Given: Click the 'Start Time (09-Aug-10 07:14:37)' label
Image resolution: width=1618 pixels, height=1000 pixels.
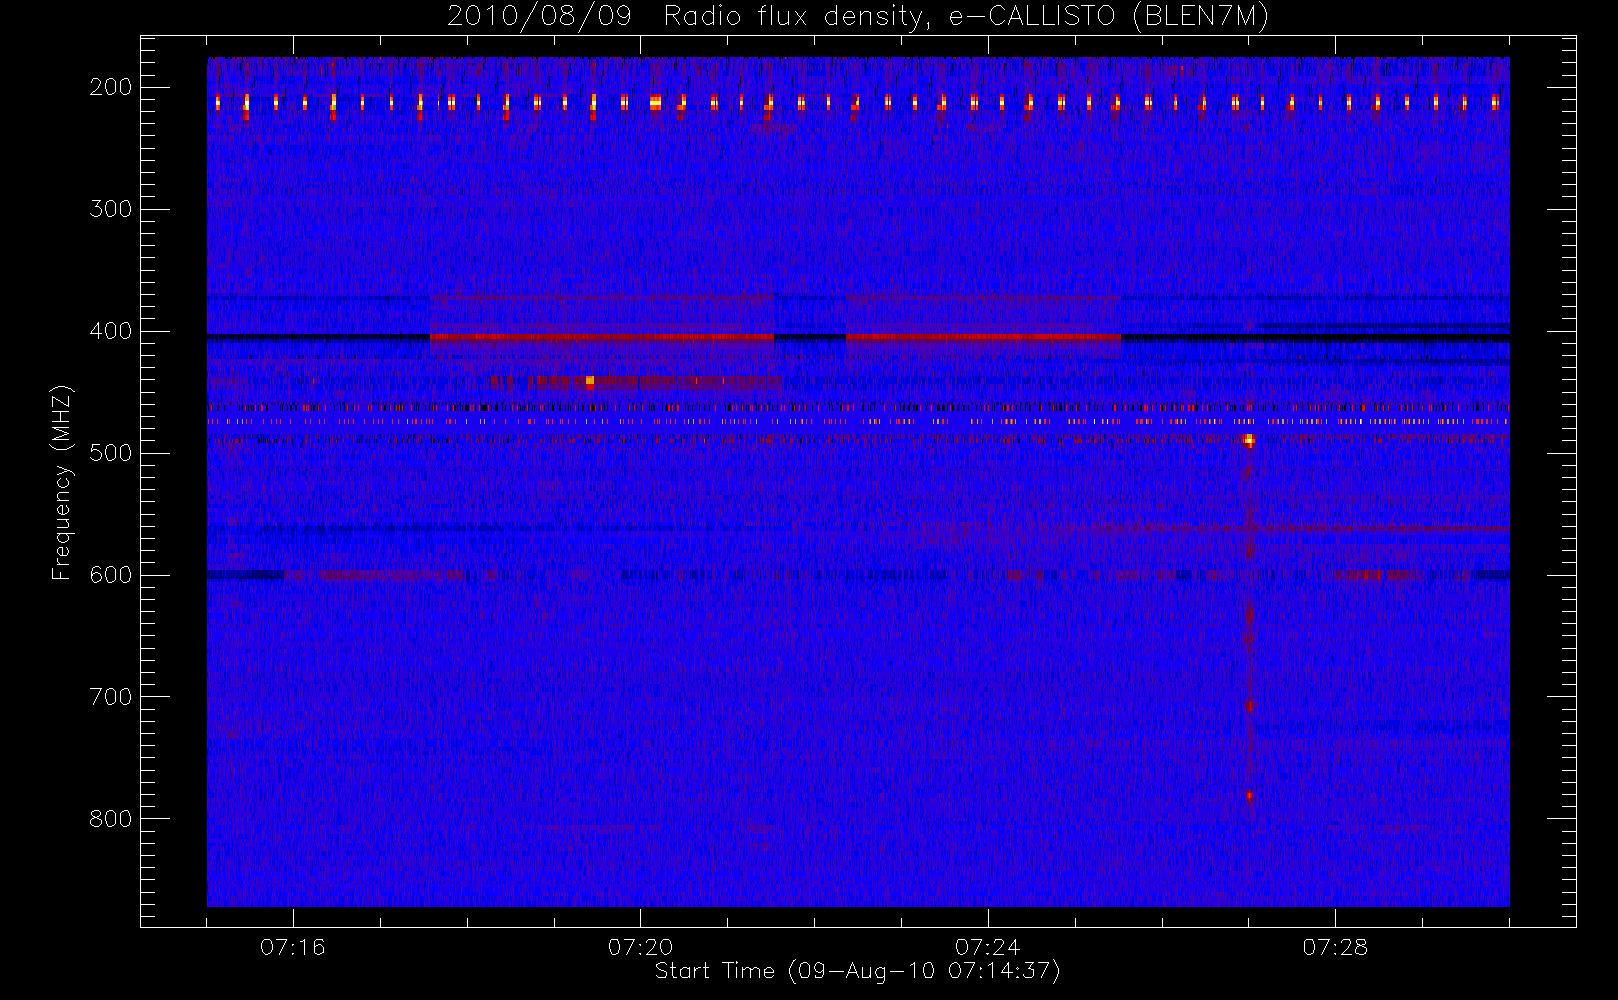Looking at the screenshot, I should click(857, 971).
